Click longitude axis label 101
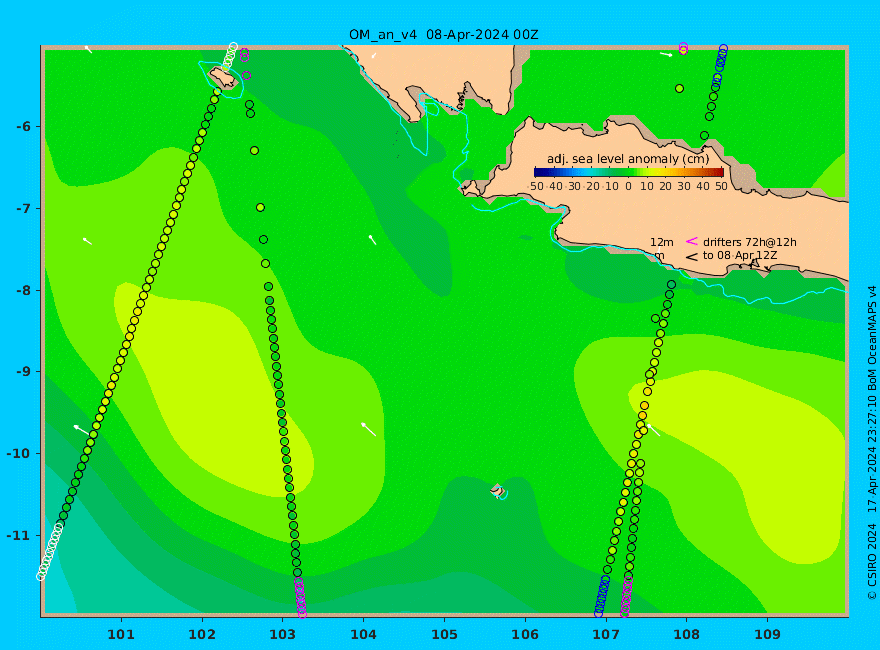 pos(121,634)
